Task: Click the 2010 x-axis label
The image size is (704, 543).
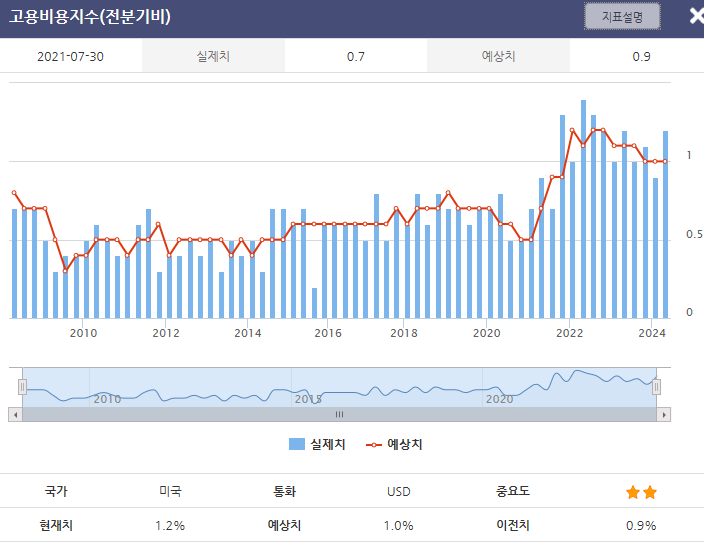Action: click(x=83, y=333)
